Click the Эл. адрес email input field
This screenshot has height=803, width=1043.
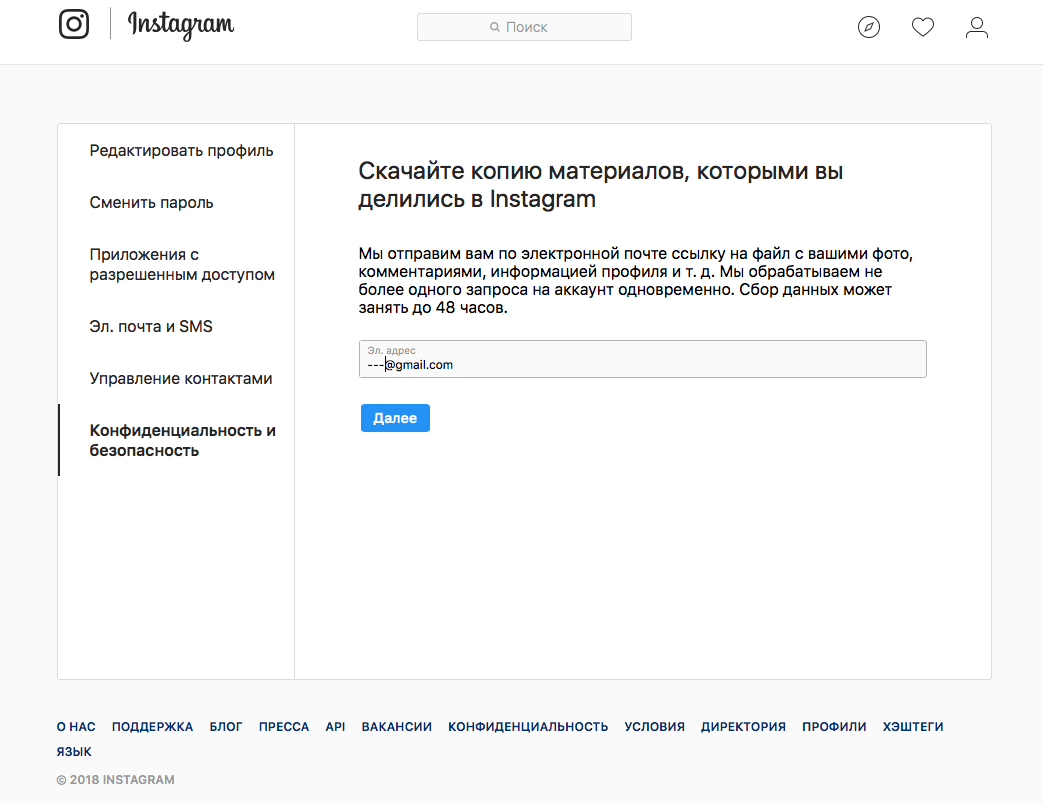(643, 359)
